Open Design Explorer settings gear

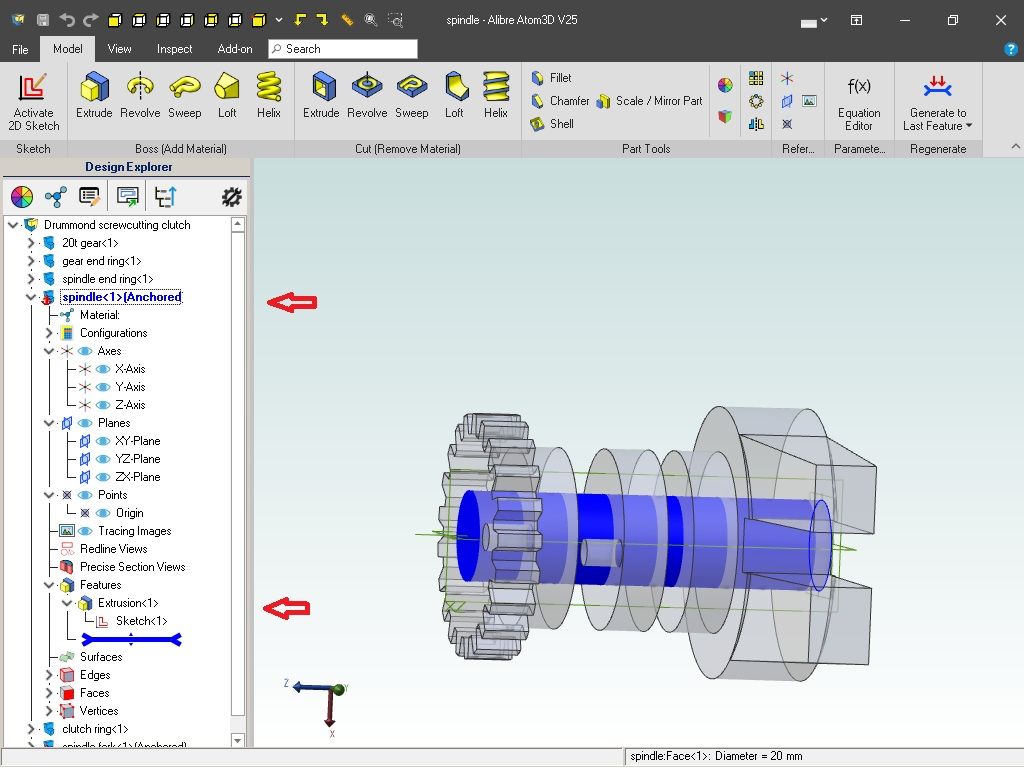coord(231,197)
